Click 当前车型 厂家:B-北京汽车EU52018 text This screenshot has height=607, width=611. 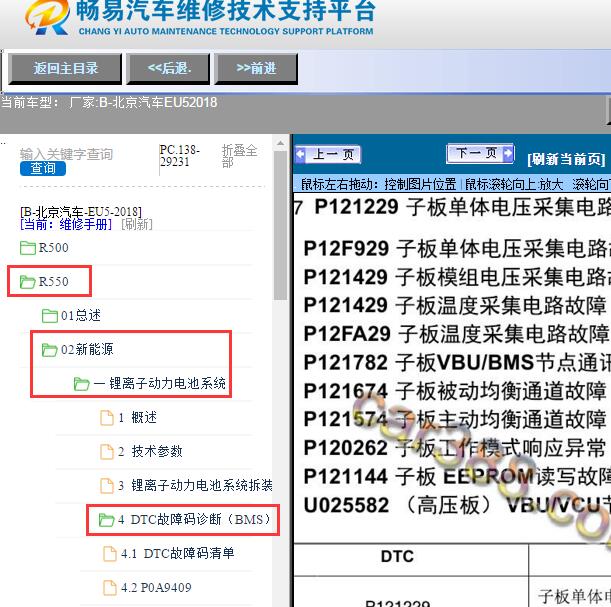[x=109, y=103]
